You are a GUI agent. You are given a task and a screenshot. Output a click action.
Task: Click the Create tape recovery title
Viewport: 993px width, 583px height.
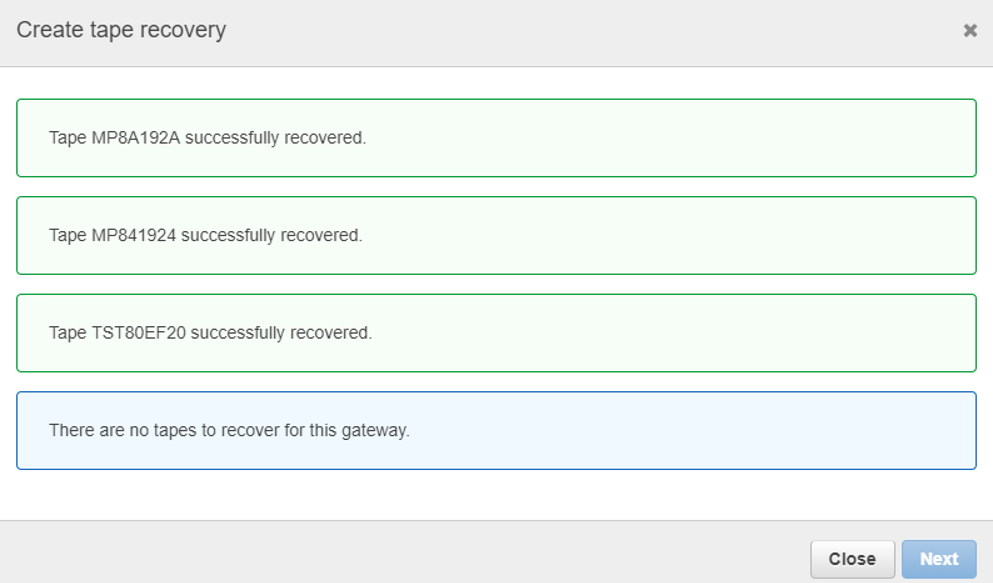pyautogui.click(x=121, y=30)
